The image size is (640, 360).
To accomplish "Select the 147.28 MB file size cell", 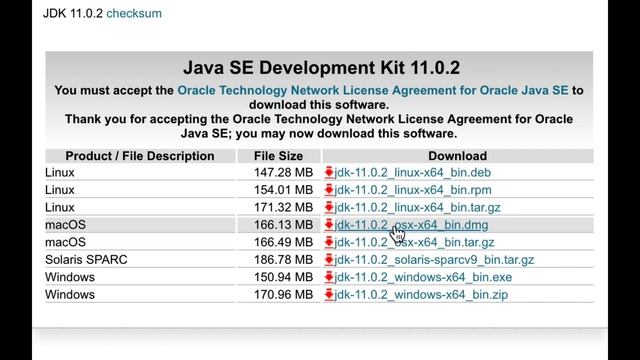I will coord(279,173).
